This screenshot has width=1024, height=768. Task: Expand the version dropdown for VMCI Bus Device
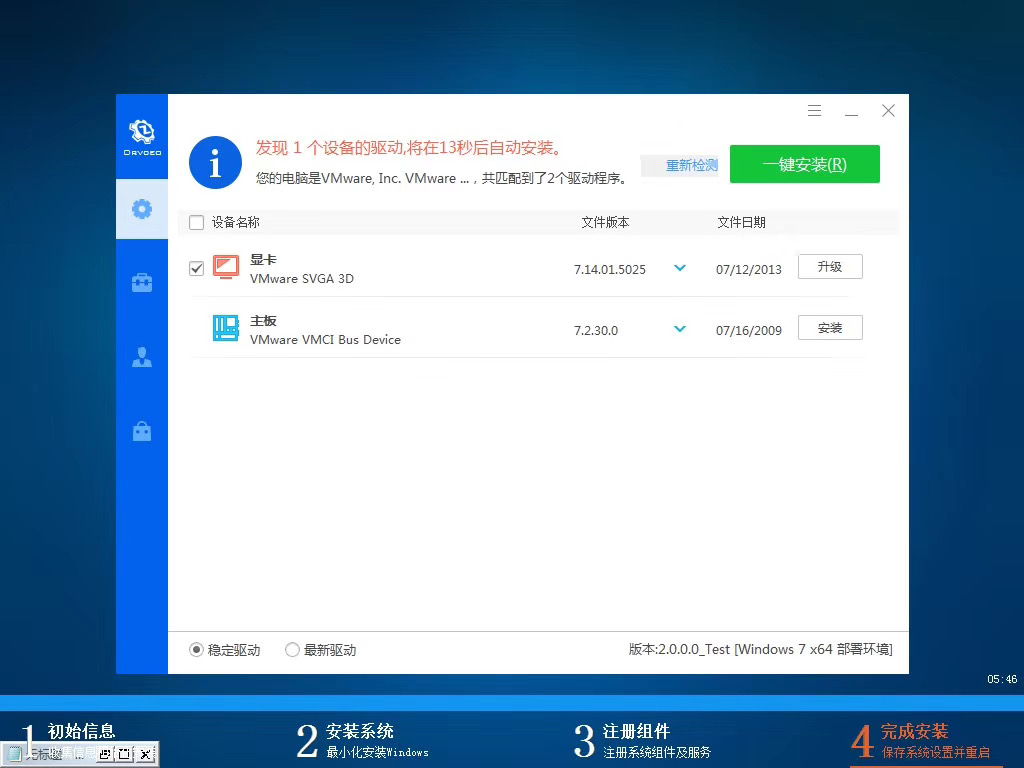[680, 328]
